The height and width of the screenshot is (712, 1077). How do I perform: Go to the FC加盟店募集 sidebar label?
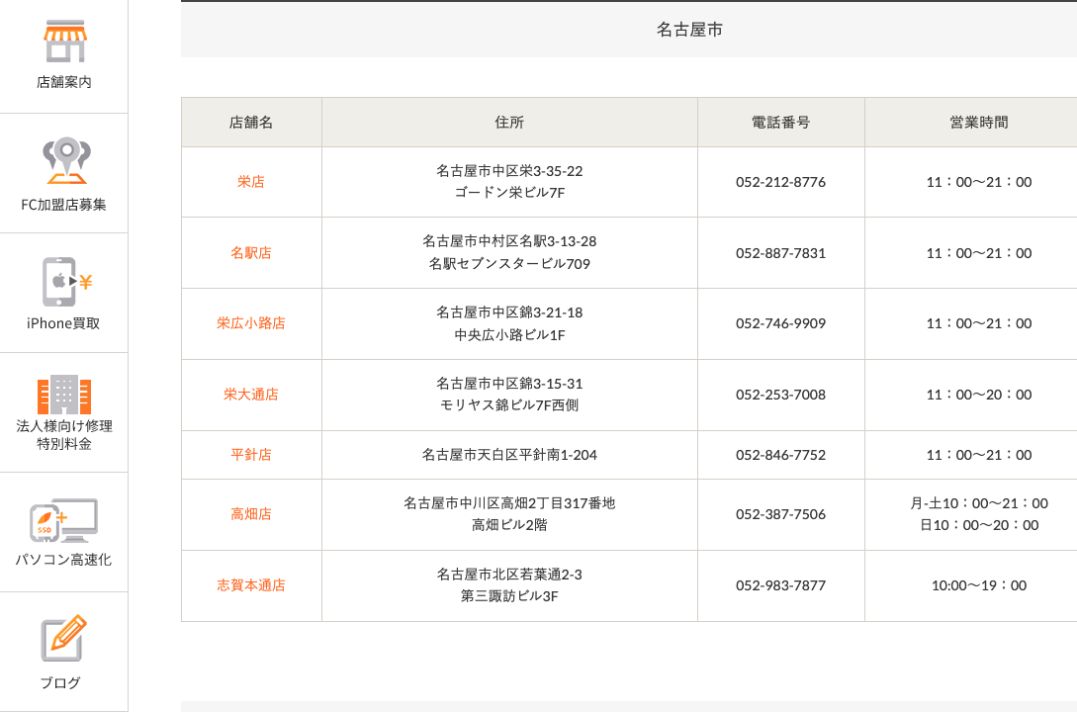tap(64, 205)
